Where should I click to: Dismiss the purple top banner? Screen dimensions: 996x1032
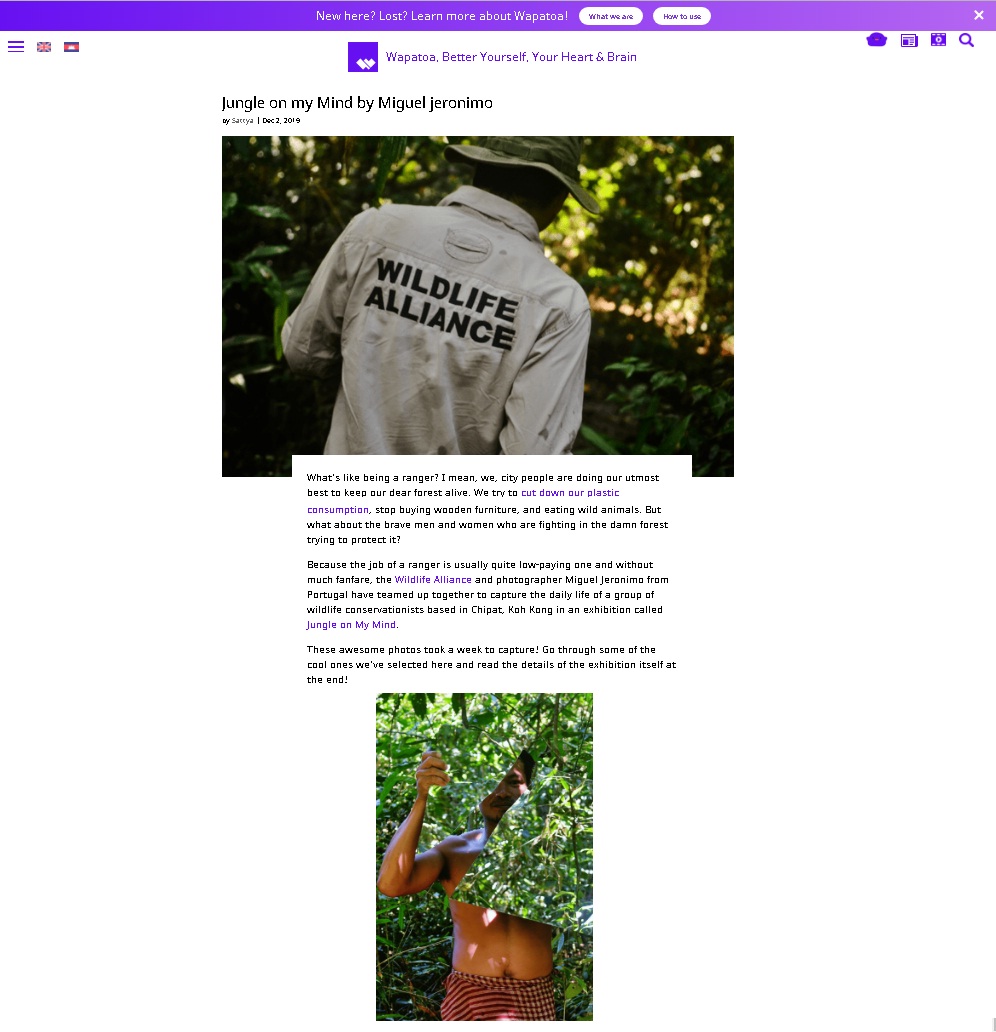979,15
